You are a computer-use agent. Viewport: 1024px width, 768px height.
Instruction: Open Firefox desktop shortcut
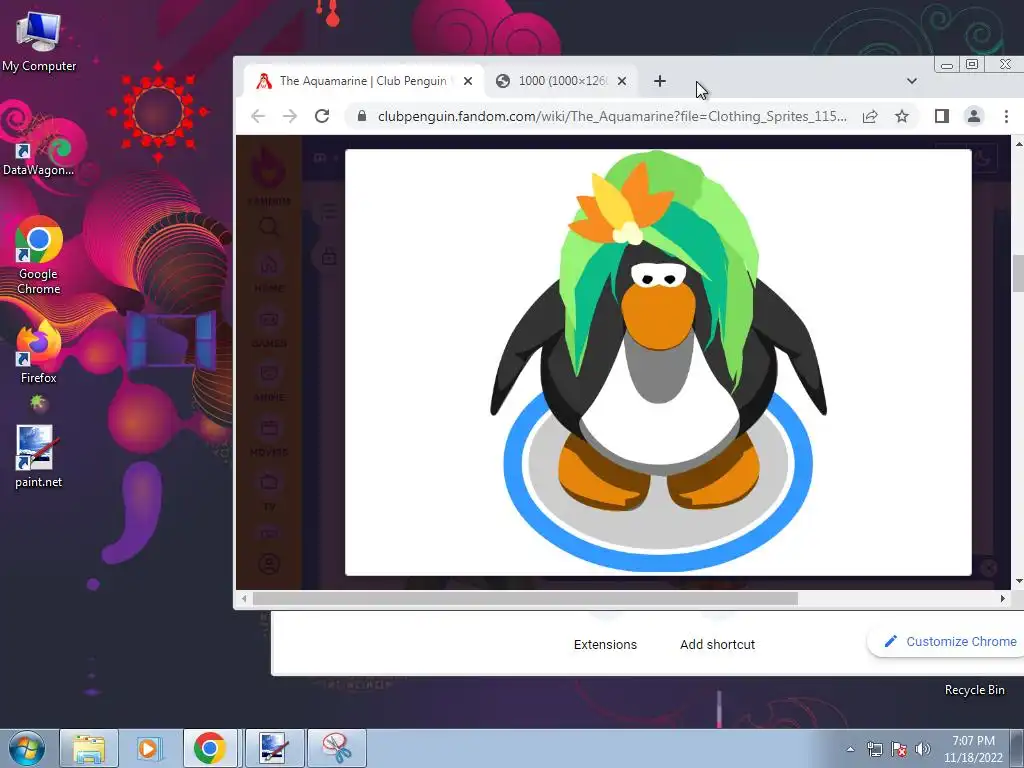point(39,352)
